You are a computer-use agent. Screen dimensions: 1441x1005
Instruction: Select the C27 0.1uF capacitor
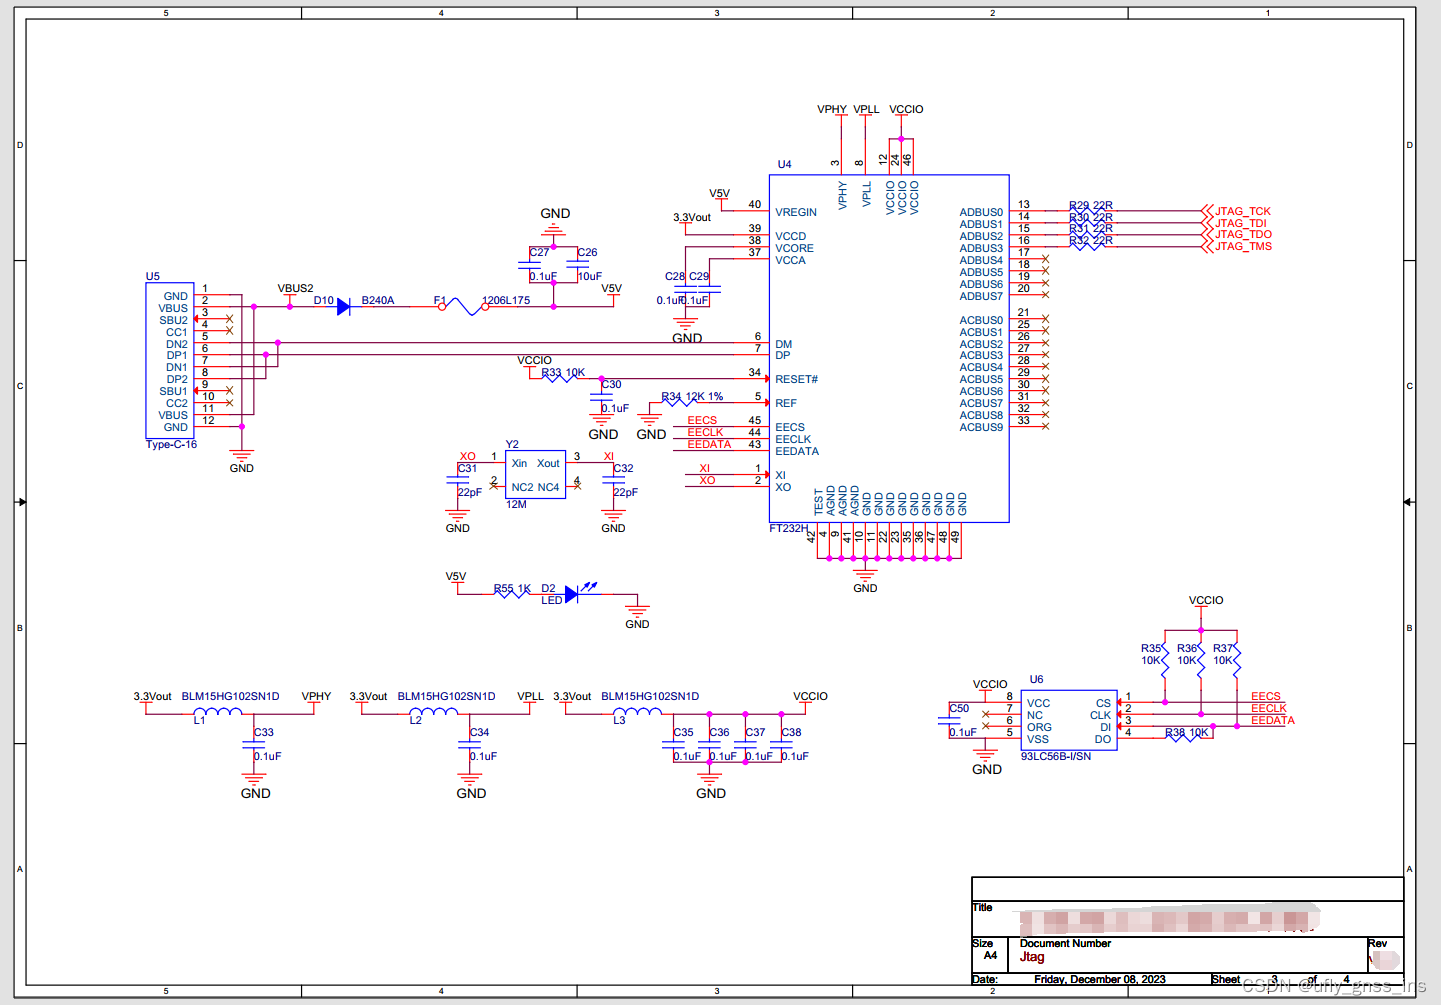(x=530, y=265)
